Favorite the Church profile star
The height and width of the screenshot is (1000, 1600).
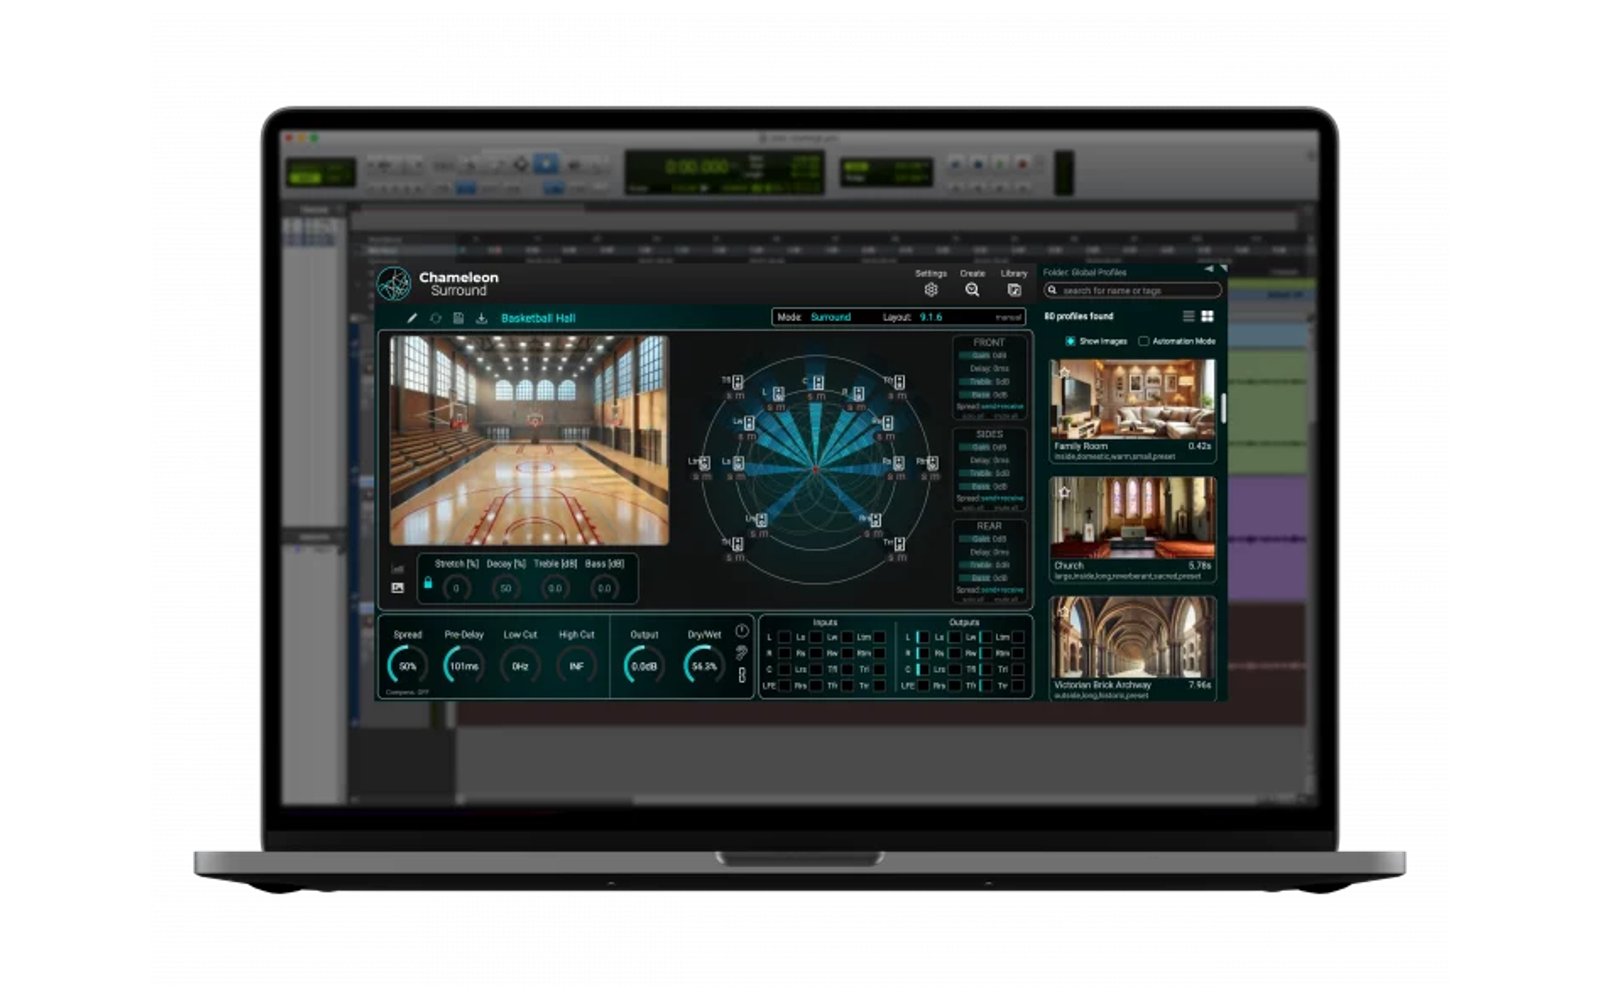(1064, 491)
